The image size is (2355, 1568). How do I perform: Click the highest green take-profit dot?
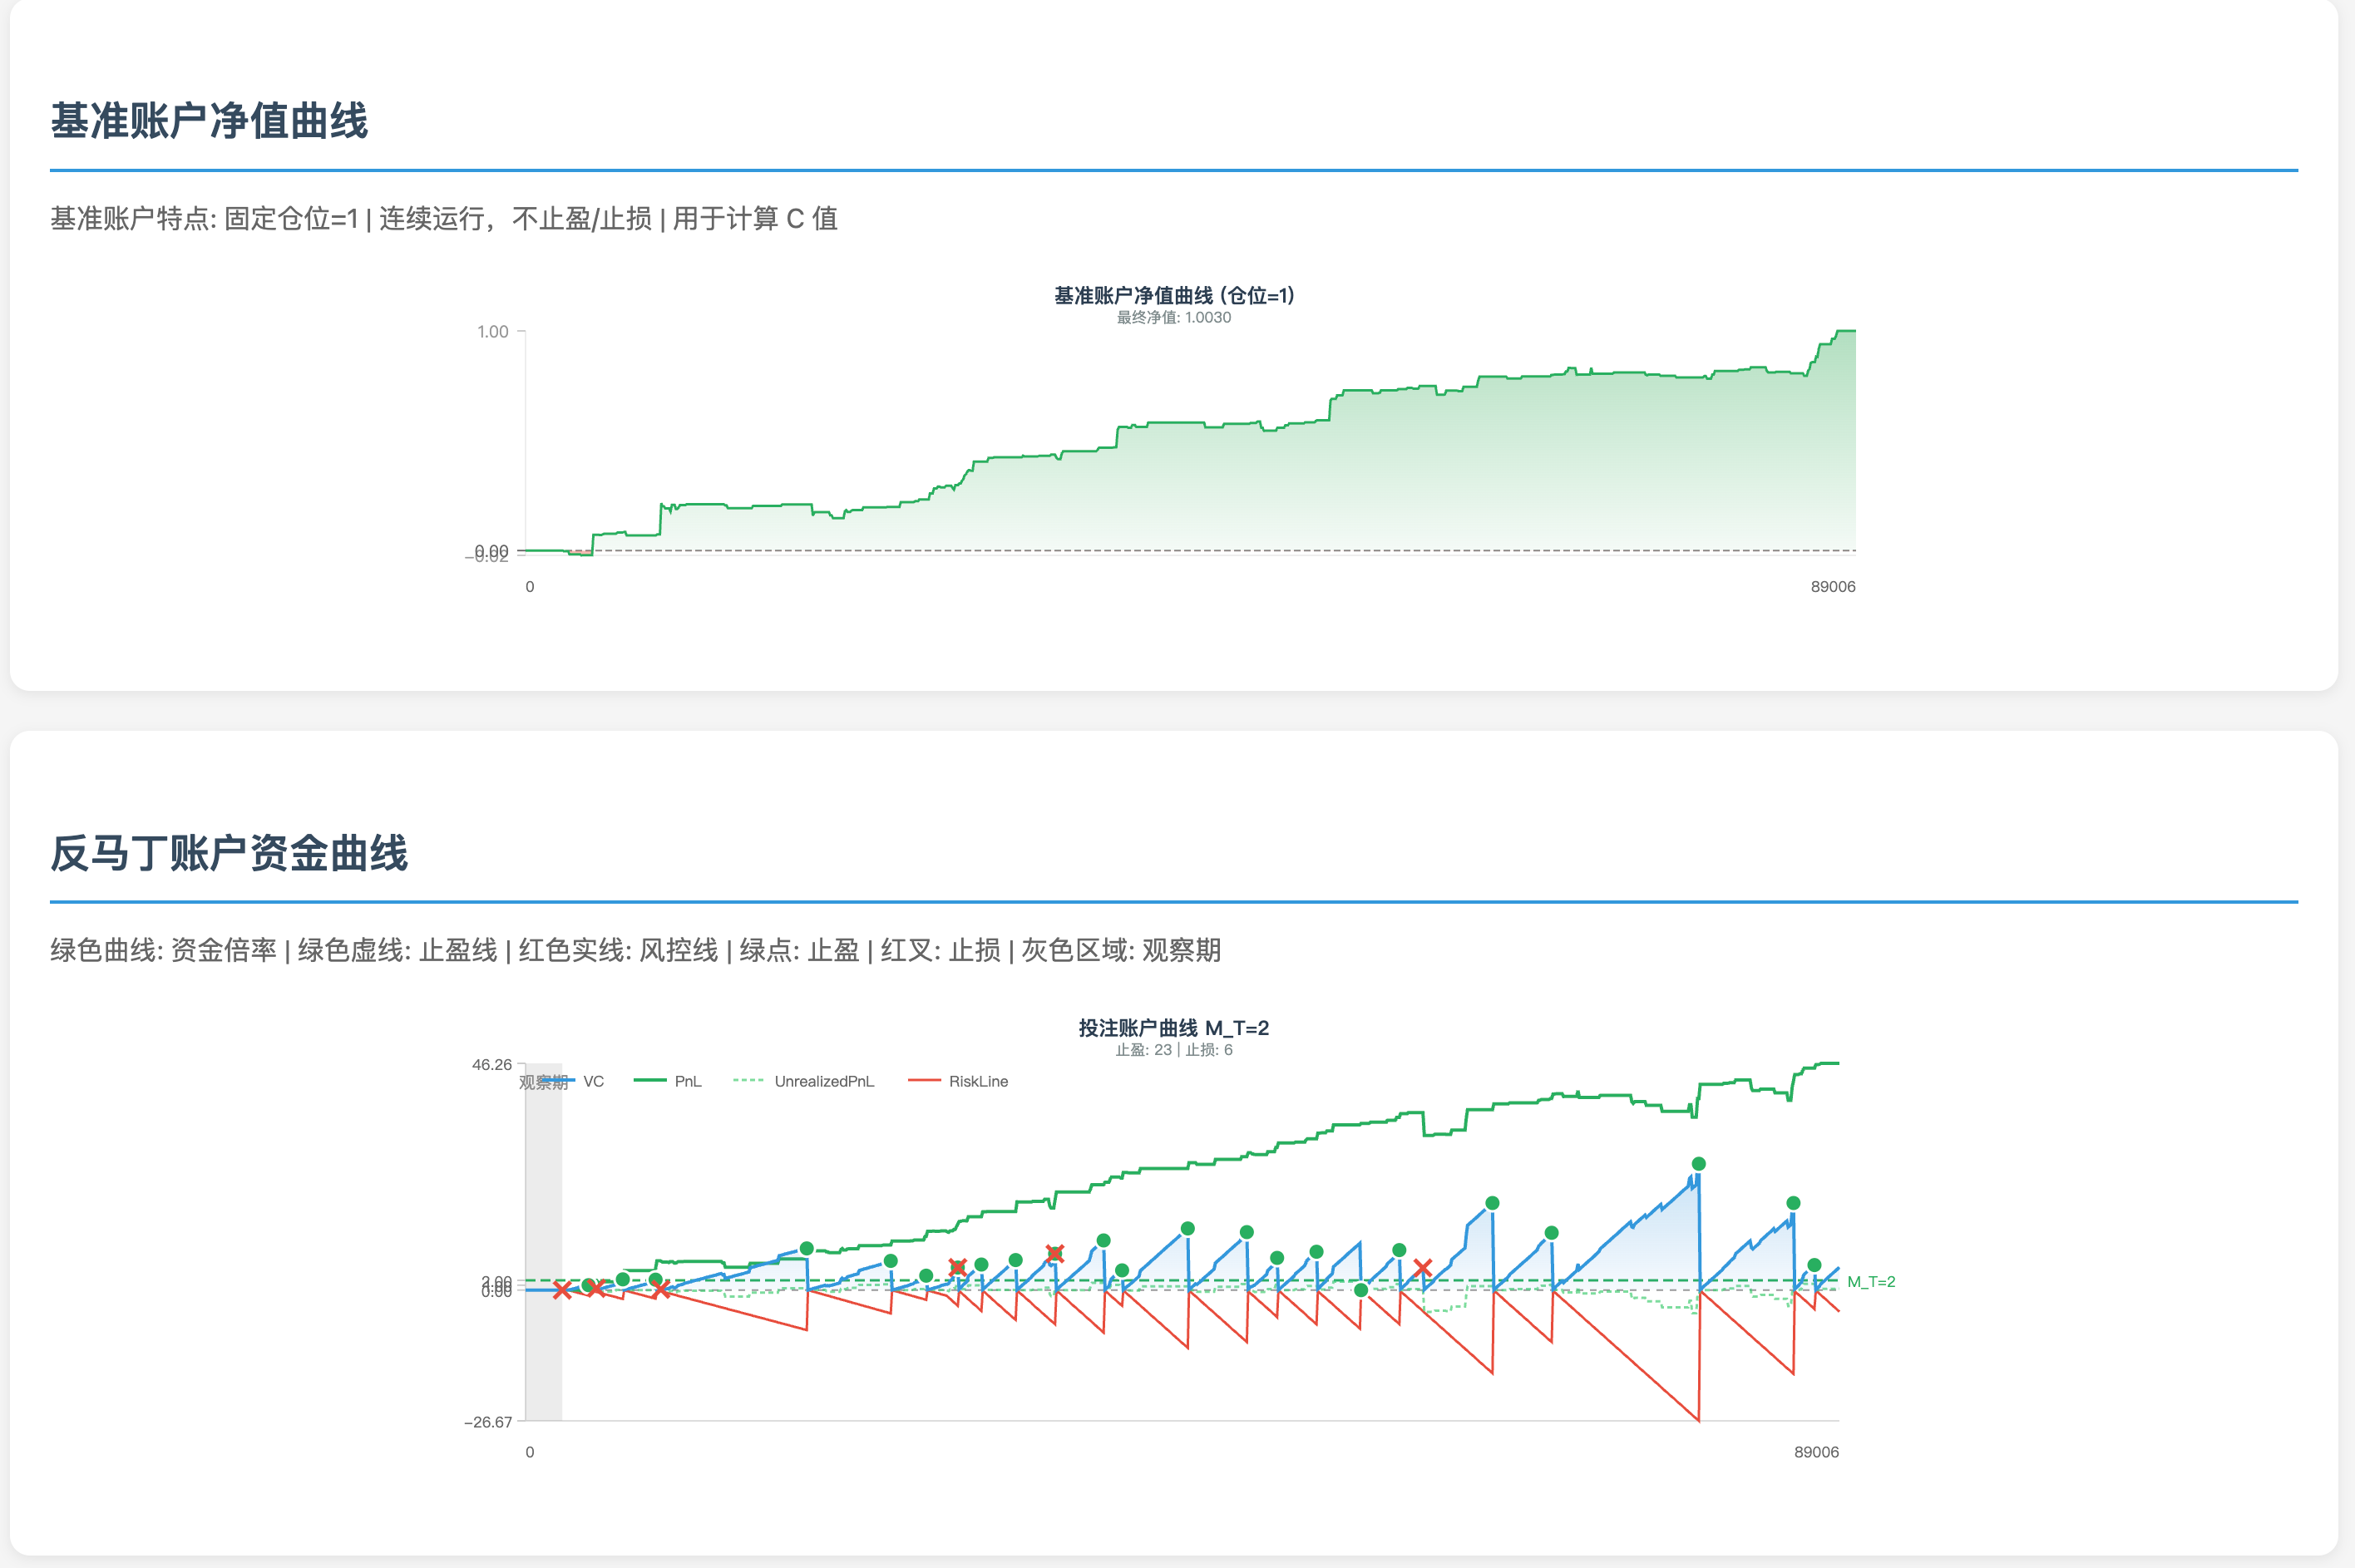[x=1698, y=1164]
